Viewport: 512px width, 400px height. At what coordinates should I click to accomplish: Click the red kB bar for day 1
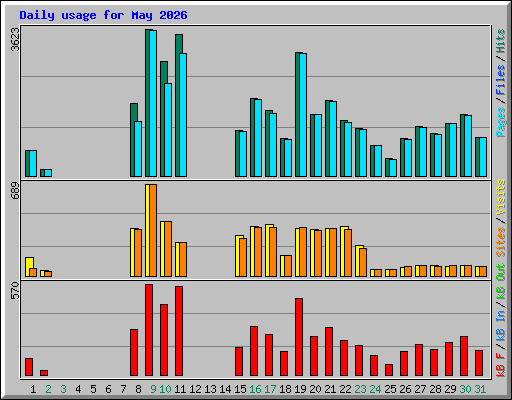tap(29, 367)
